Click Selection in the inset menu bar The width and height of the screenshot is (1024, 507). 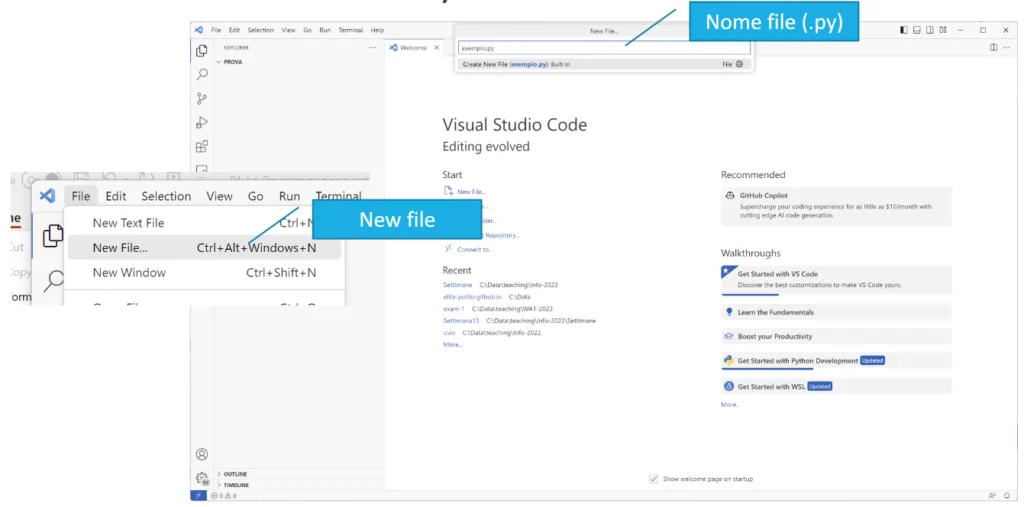[167, 196]
